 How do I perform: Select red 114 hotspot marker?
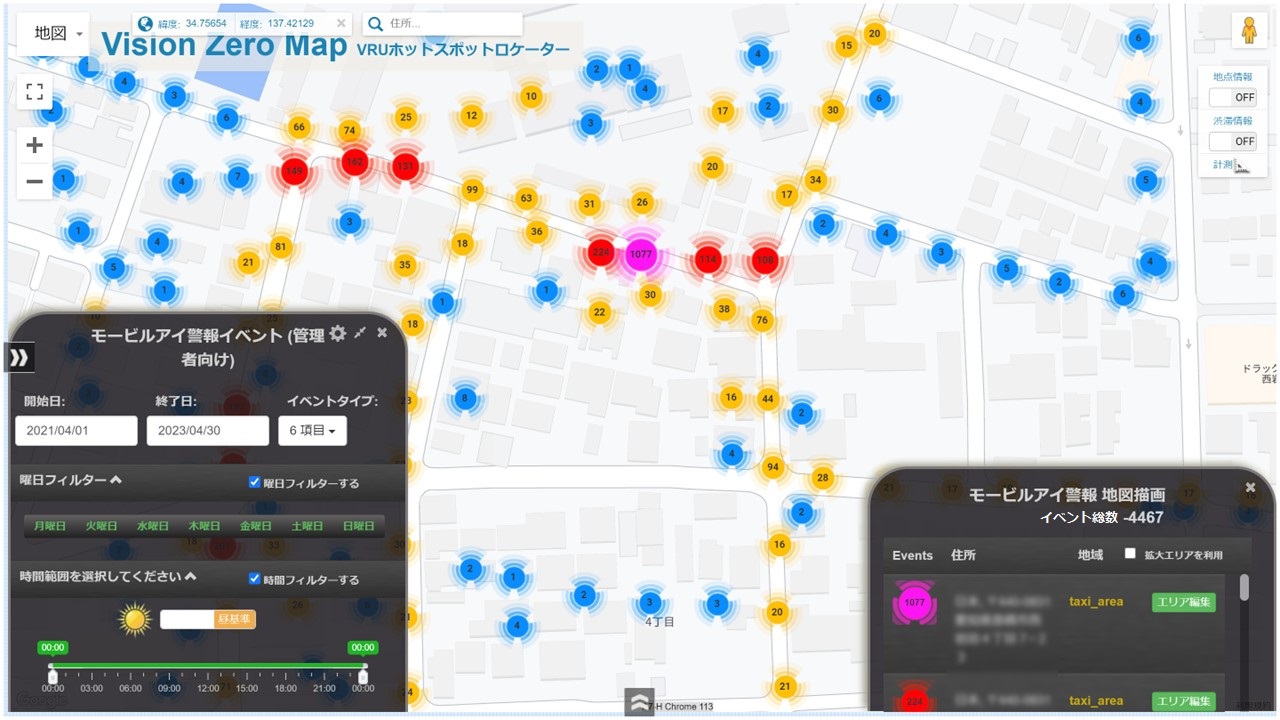[708, 259]
